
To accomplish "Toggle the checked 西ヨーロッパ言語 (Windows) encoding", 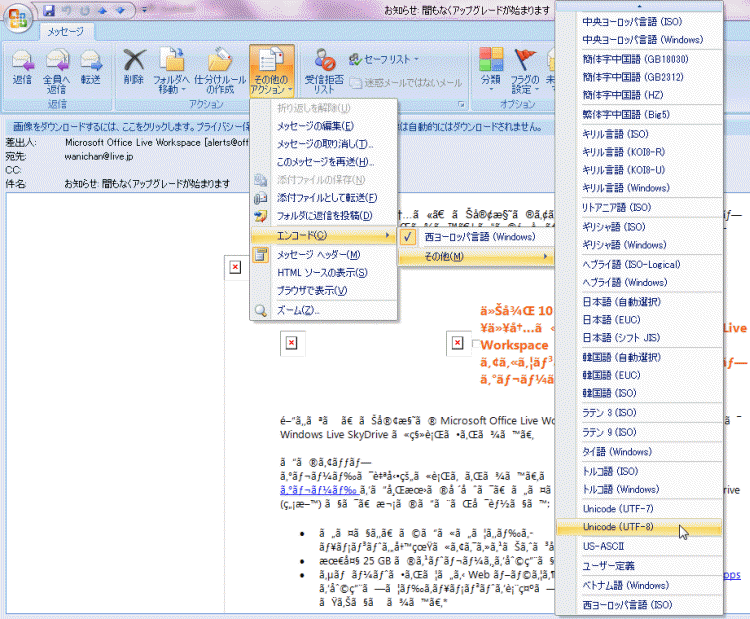I will click(x=479, y=237).
